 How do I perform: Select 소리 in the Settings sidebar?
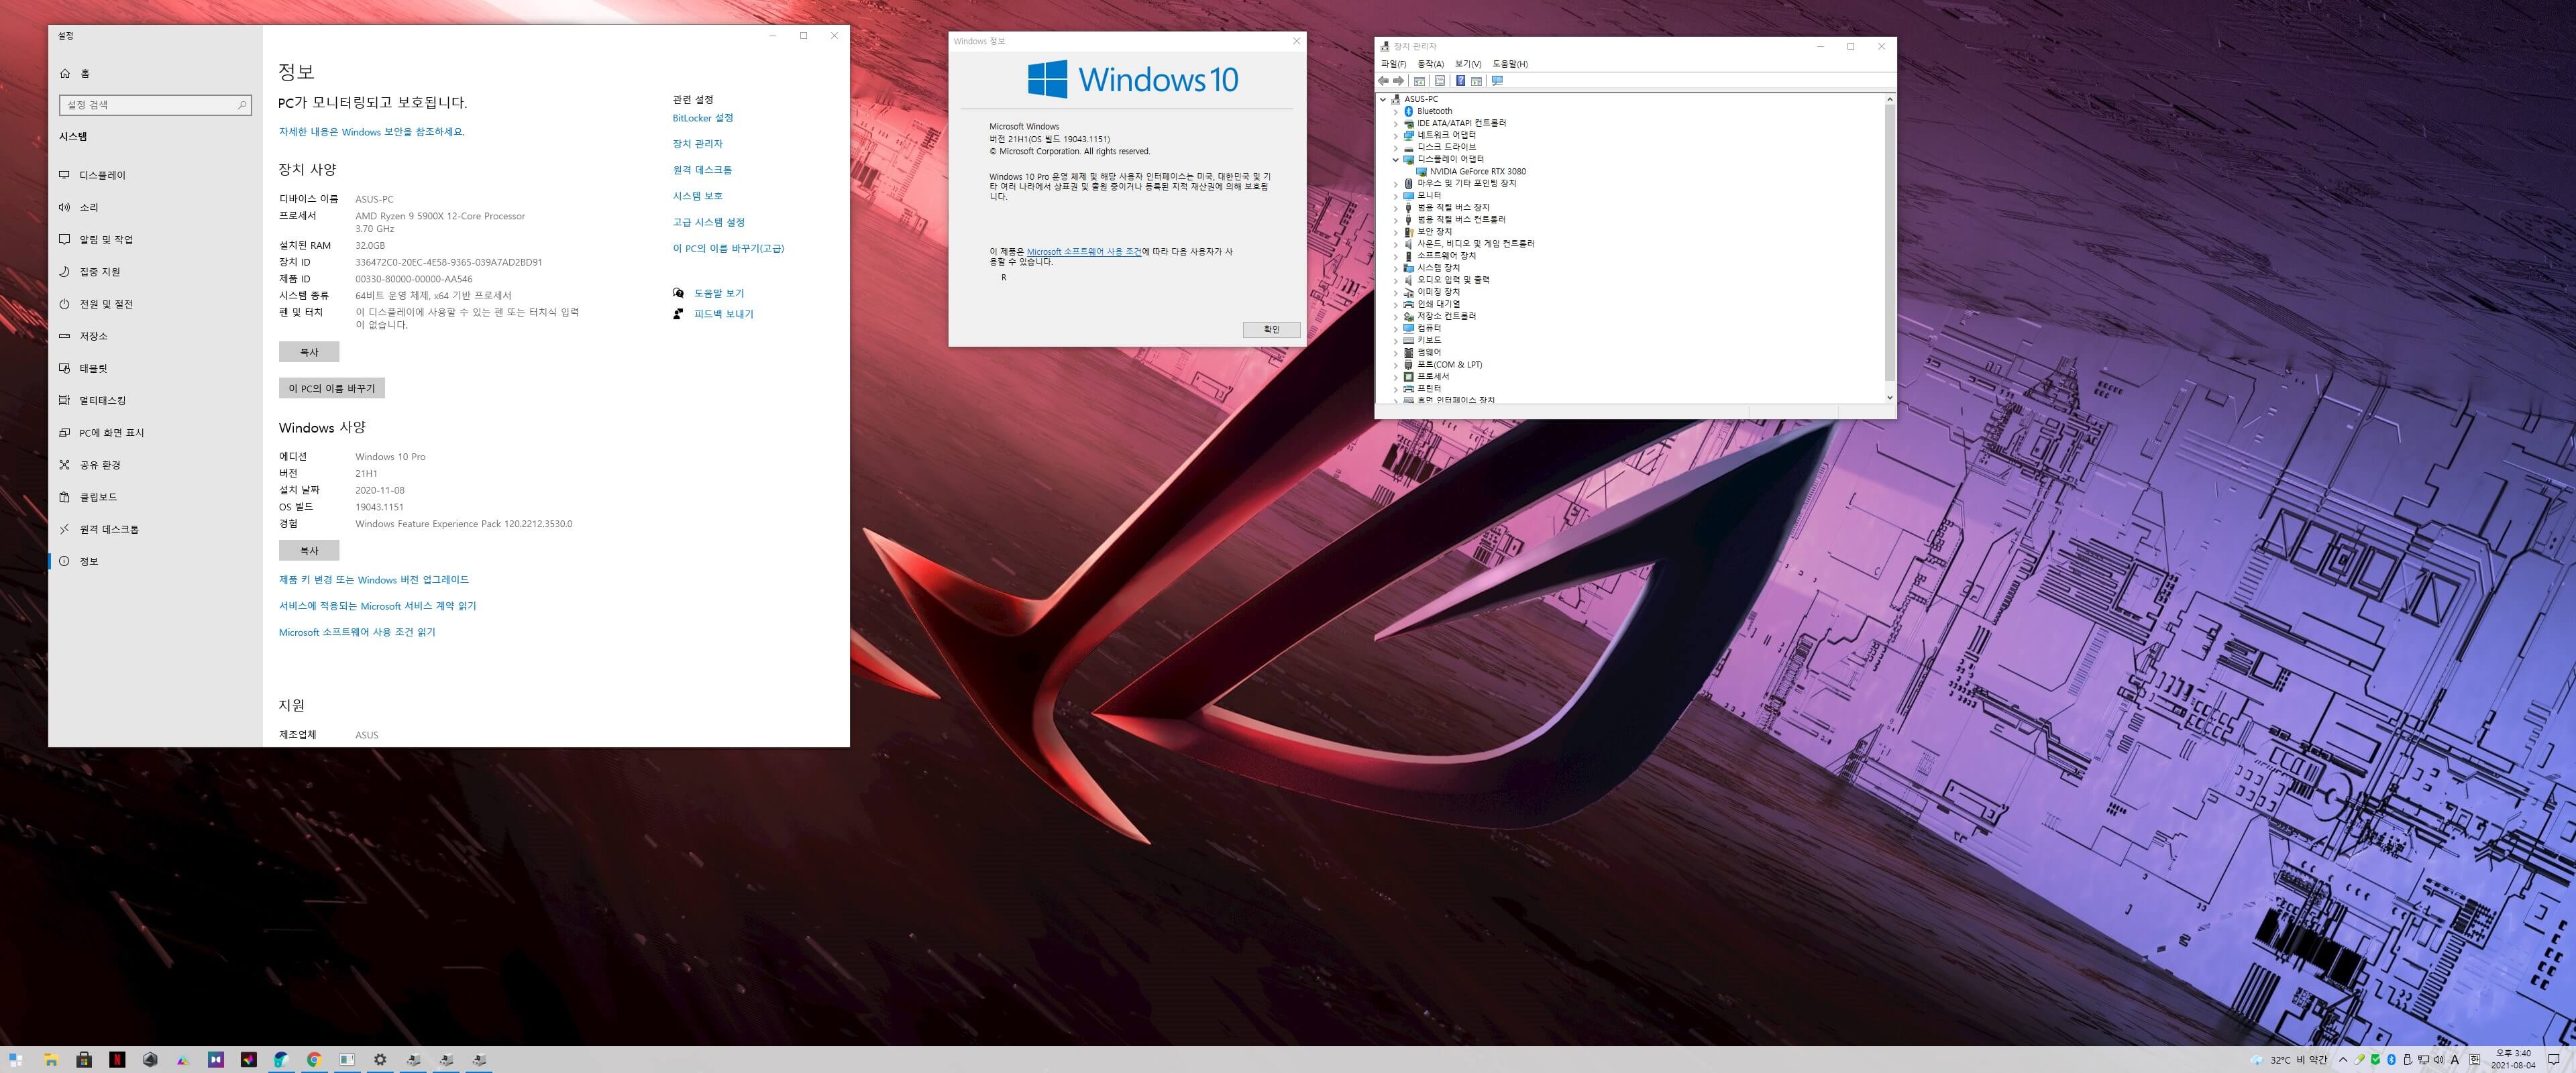pos(156,207)
